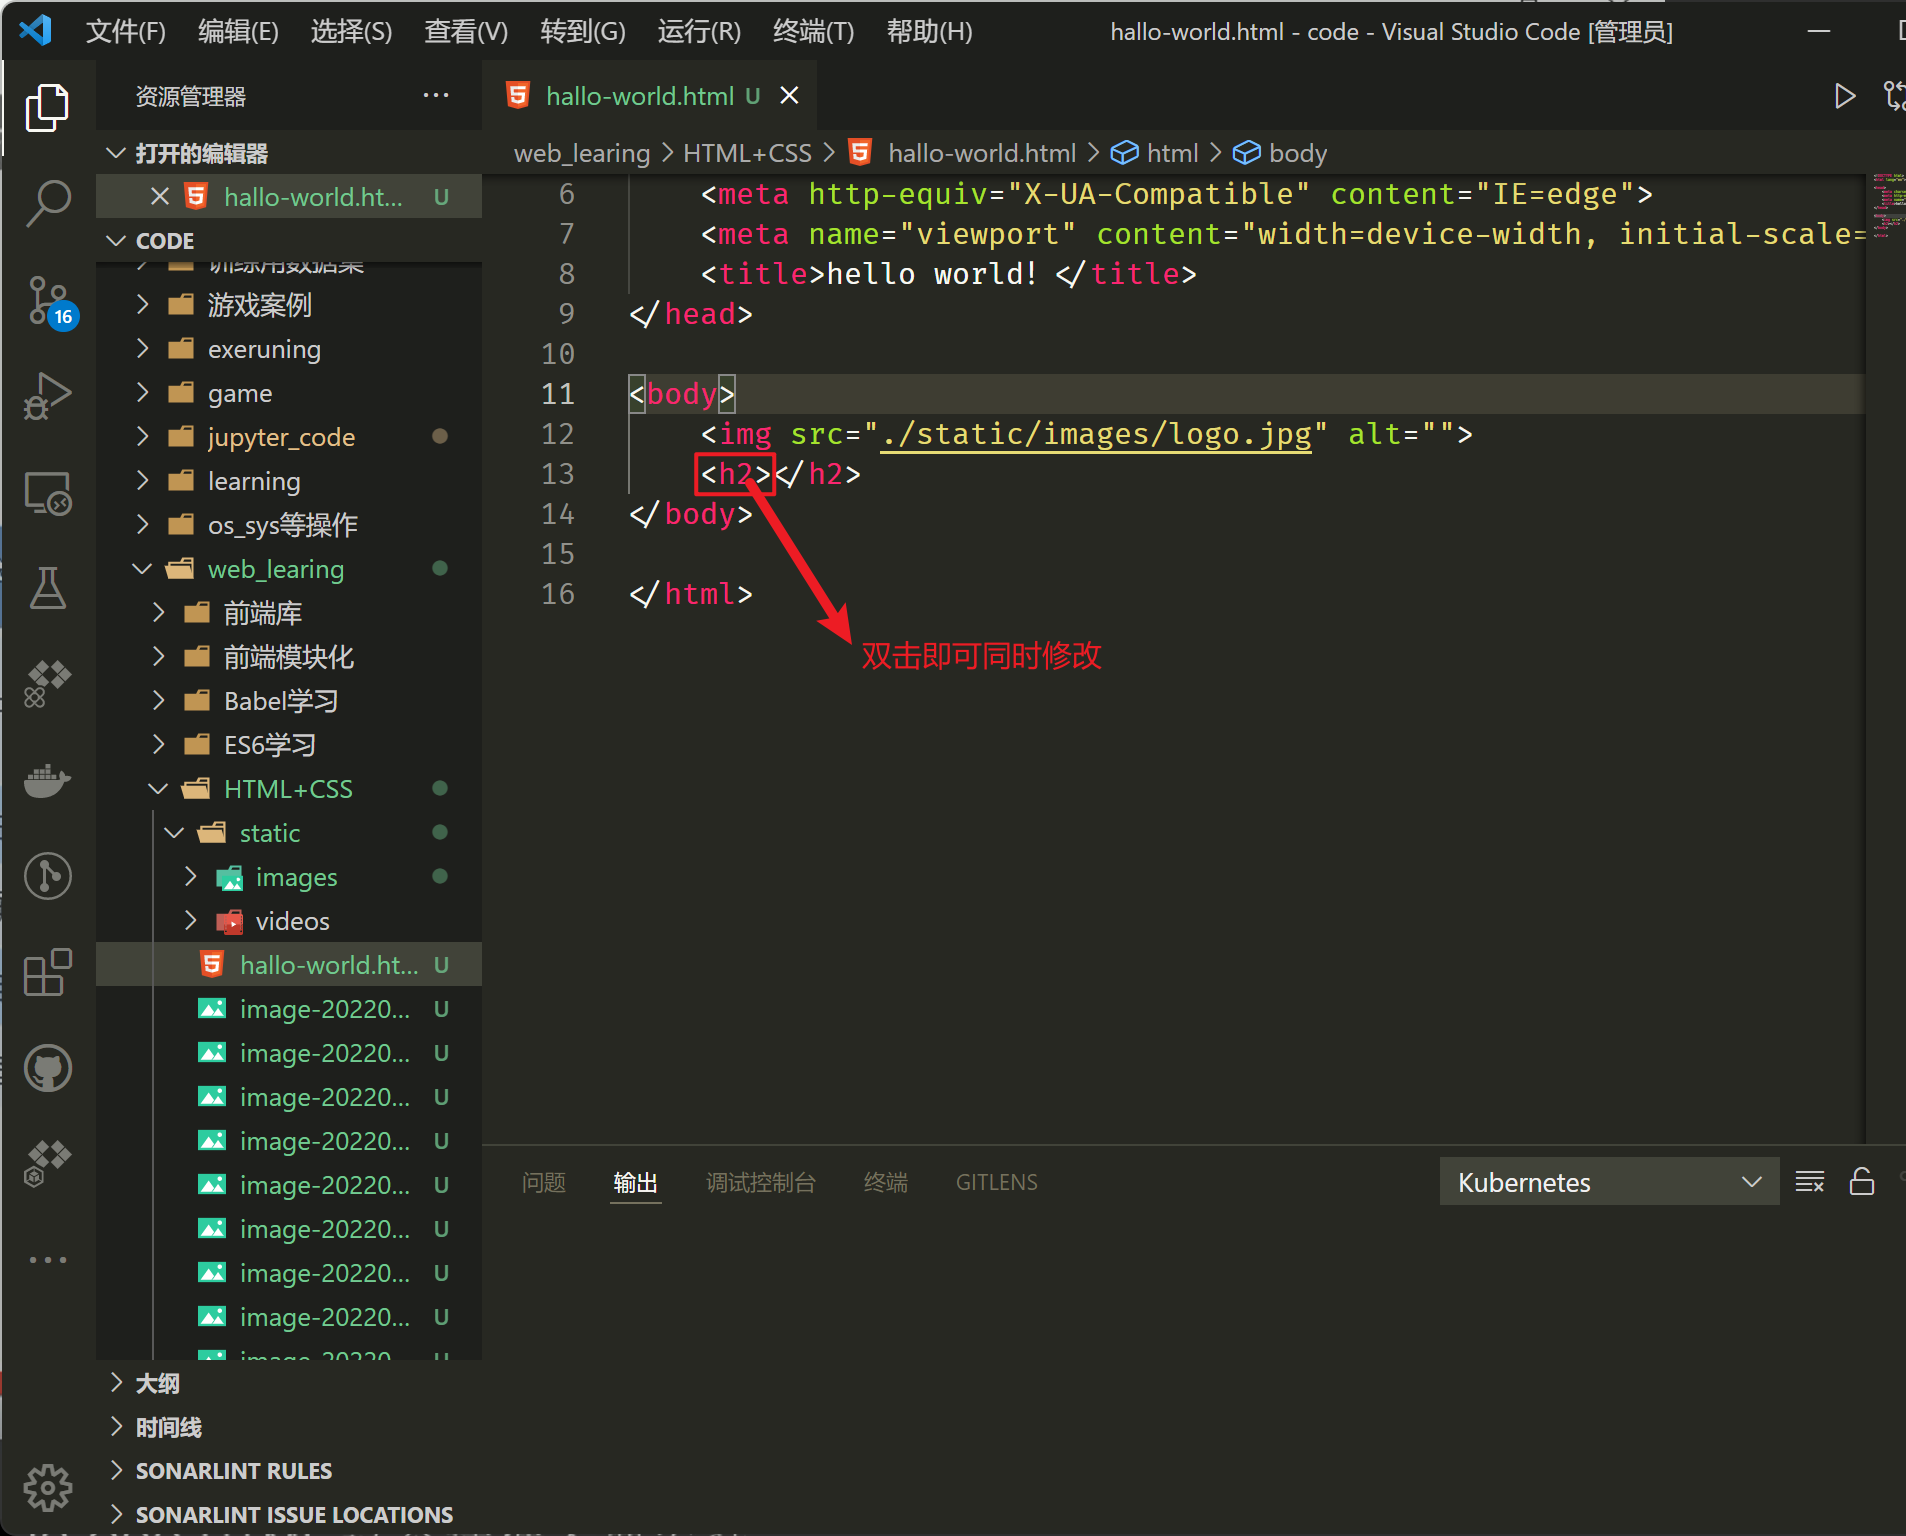Open the 选择(S) menu
This screenshot has width=1906, height=1536.
pyautogui.click(x=351, y=31)
